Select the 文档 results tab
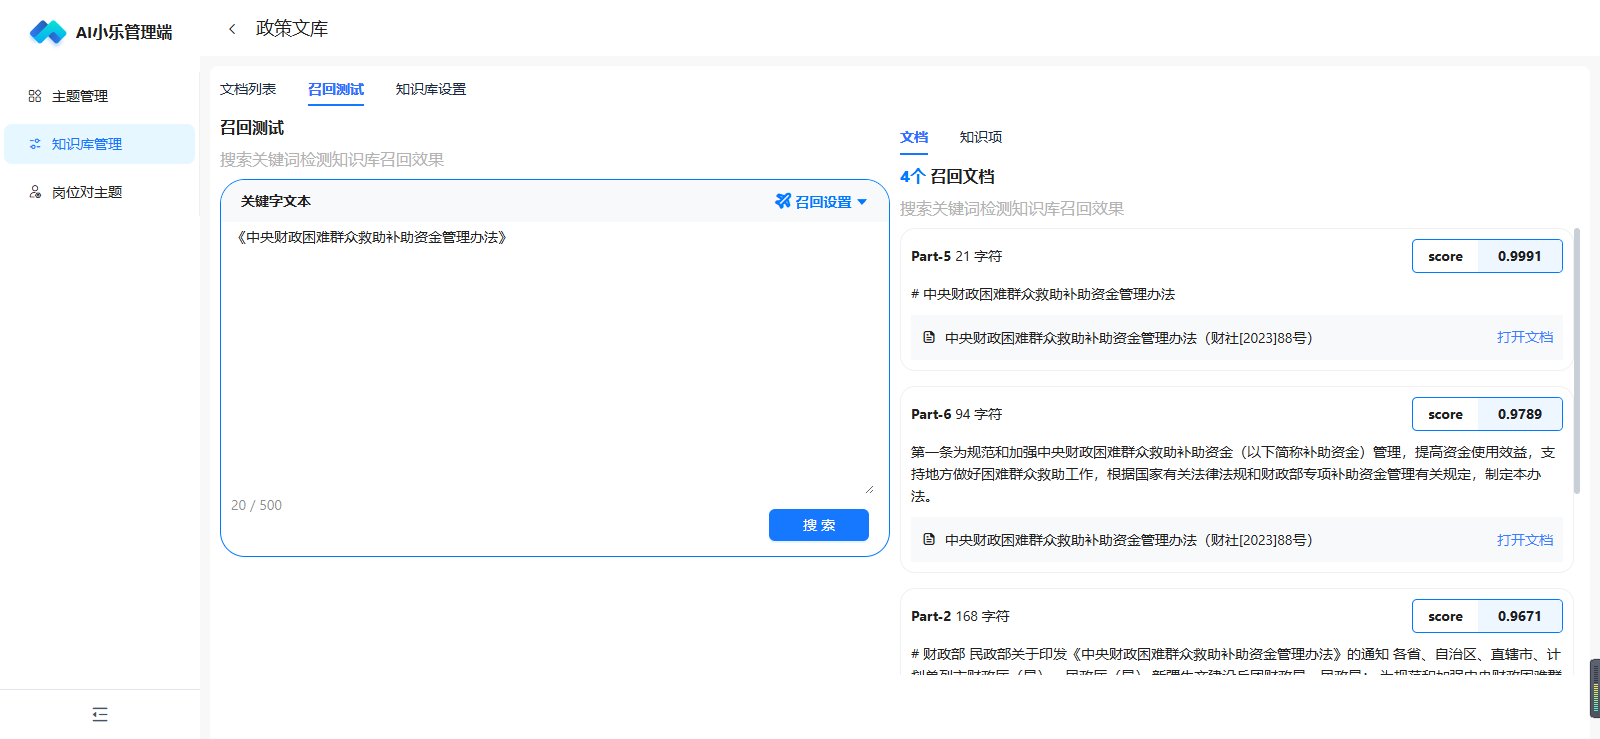Screen dimensions: 1600x739 914,137
